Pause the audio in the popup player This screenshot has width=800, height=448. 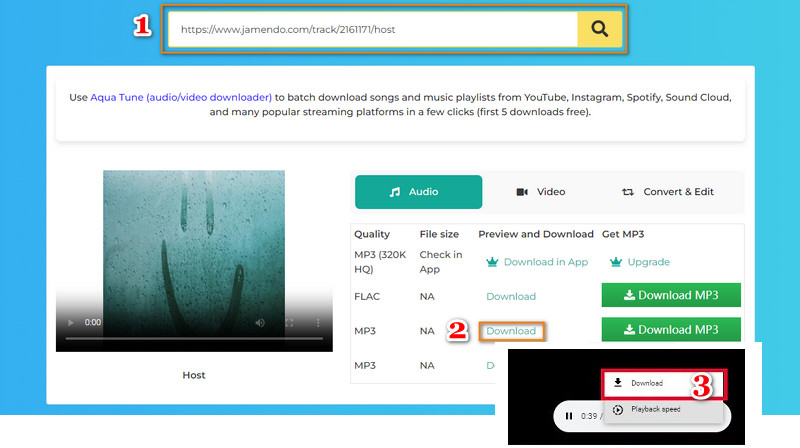coord(569,416)
